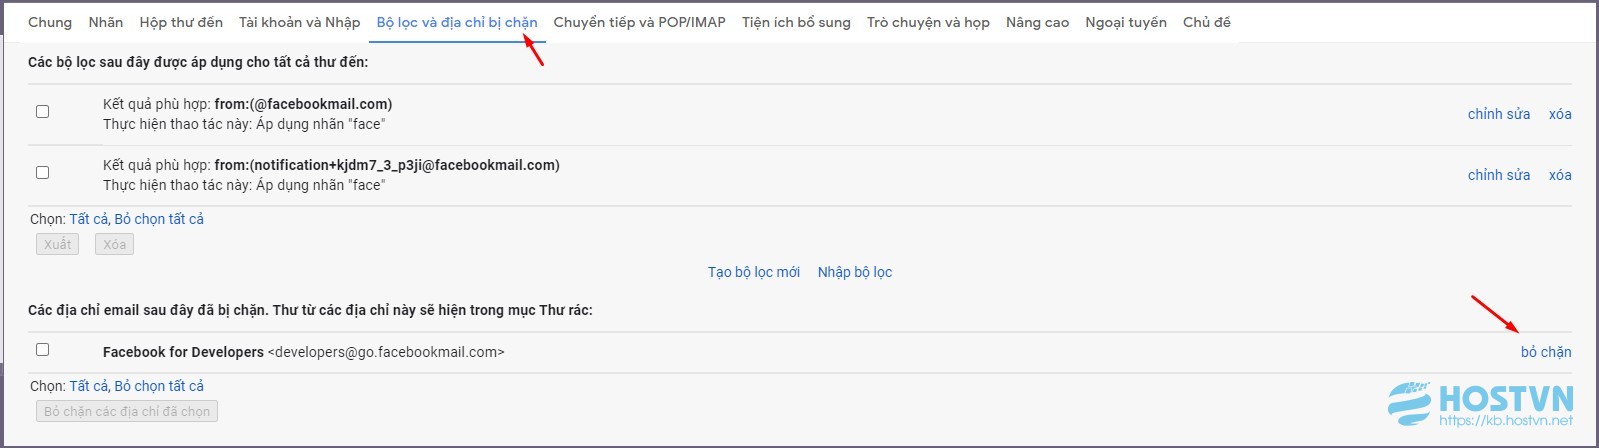Click chỉnh sửa for the @facebookmail.com filter
Screen dimensions: 1599x448
coord(1498,114)
